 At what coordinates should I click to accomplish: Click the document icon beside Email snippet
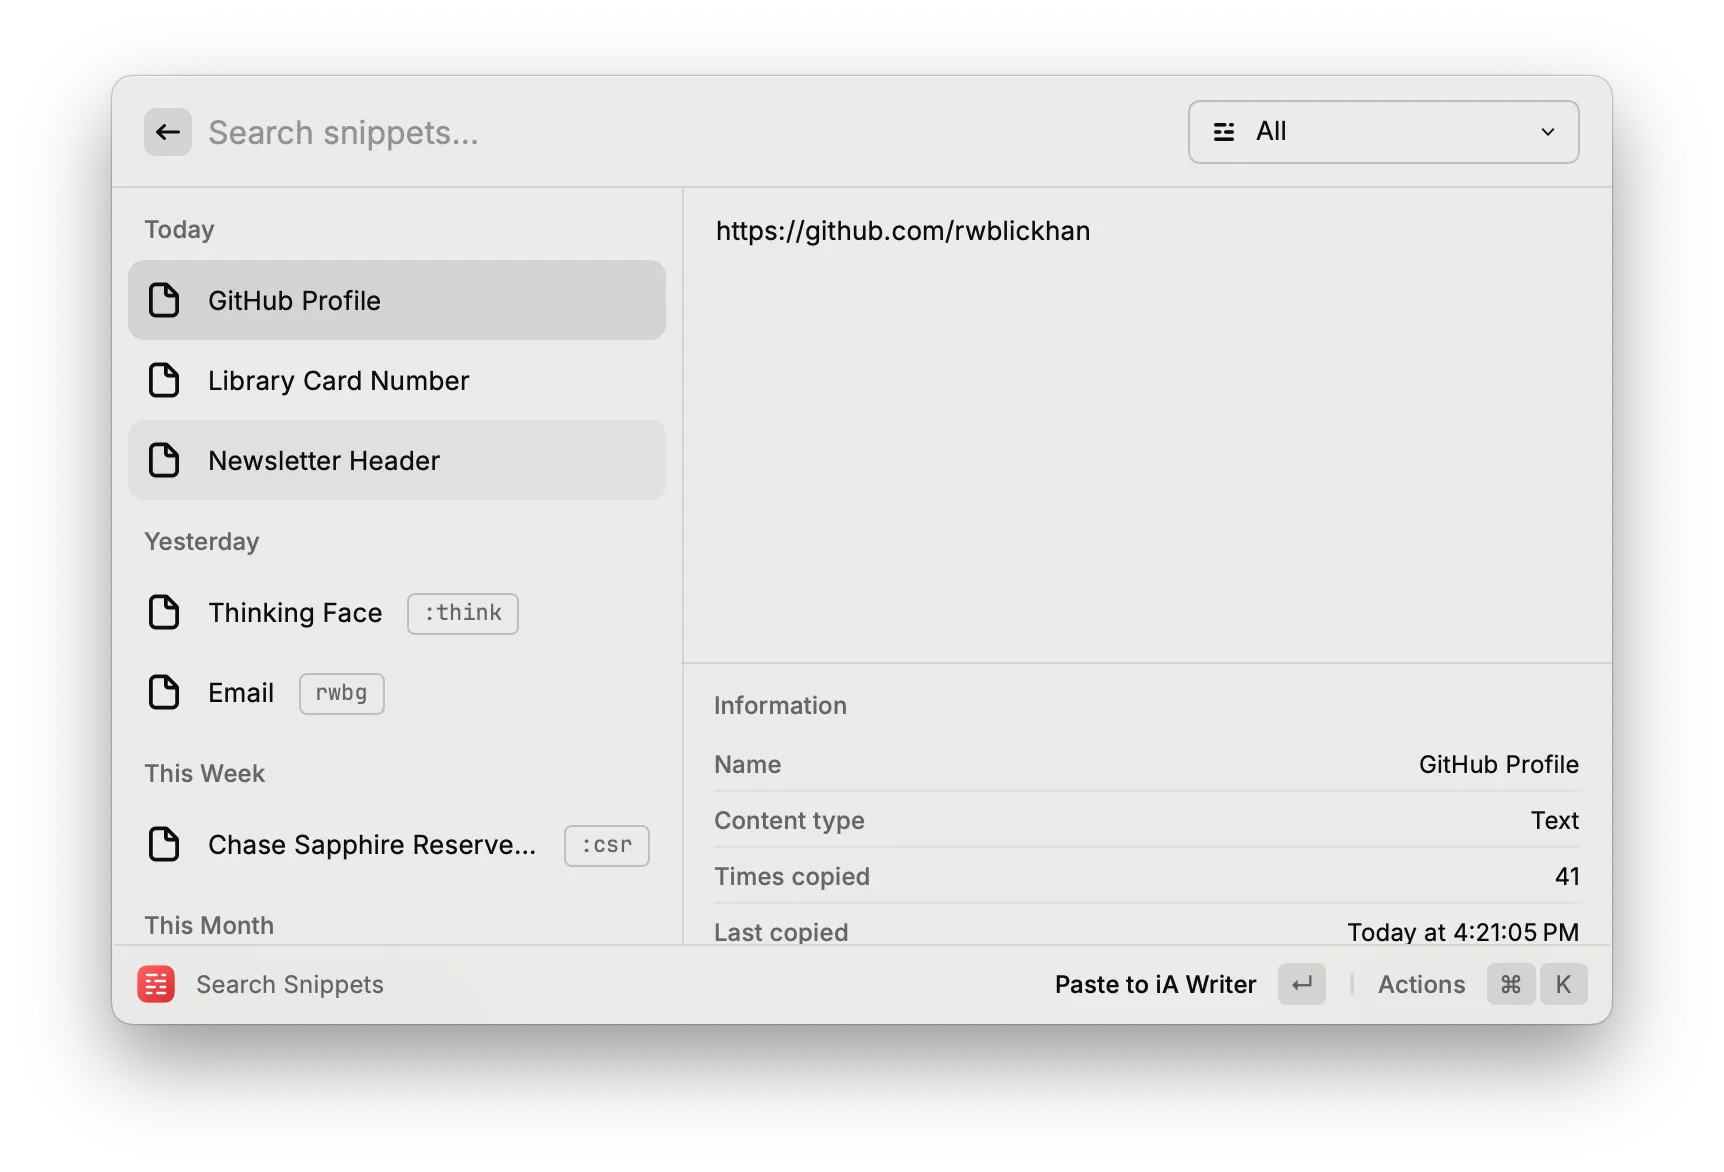pos(165,692)
